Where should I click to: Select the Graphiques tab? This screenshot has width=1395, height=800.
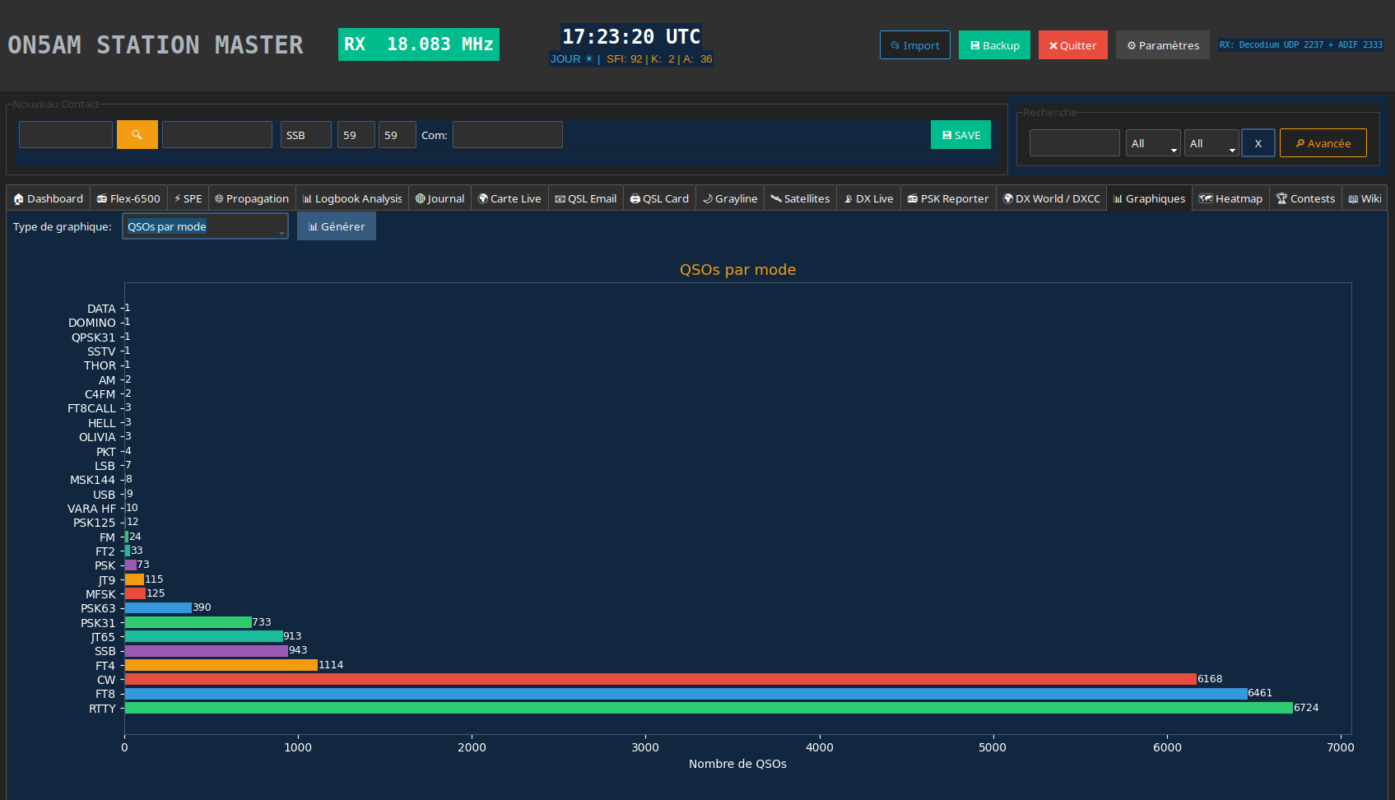tap(1149, 199)
